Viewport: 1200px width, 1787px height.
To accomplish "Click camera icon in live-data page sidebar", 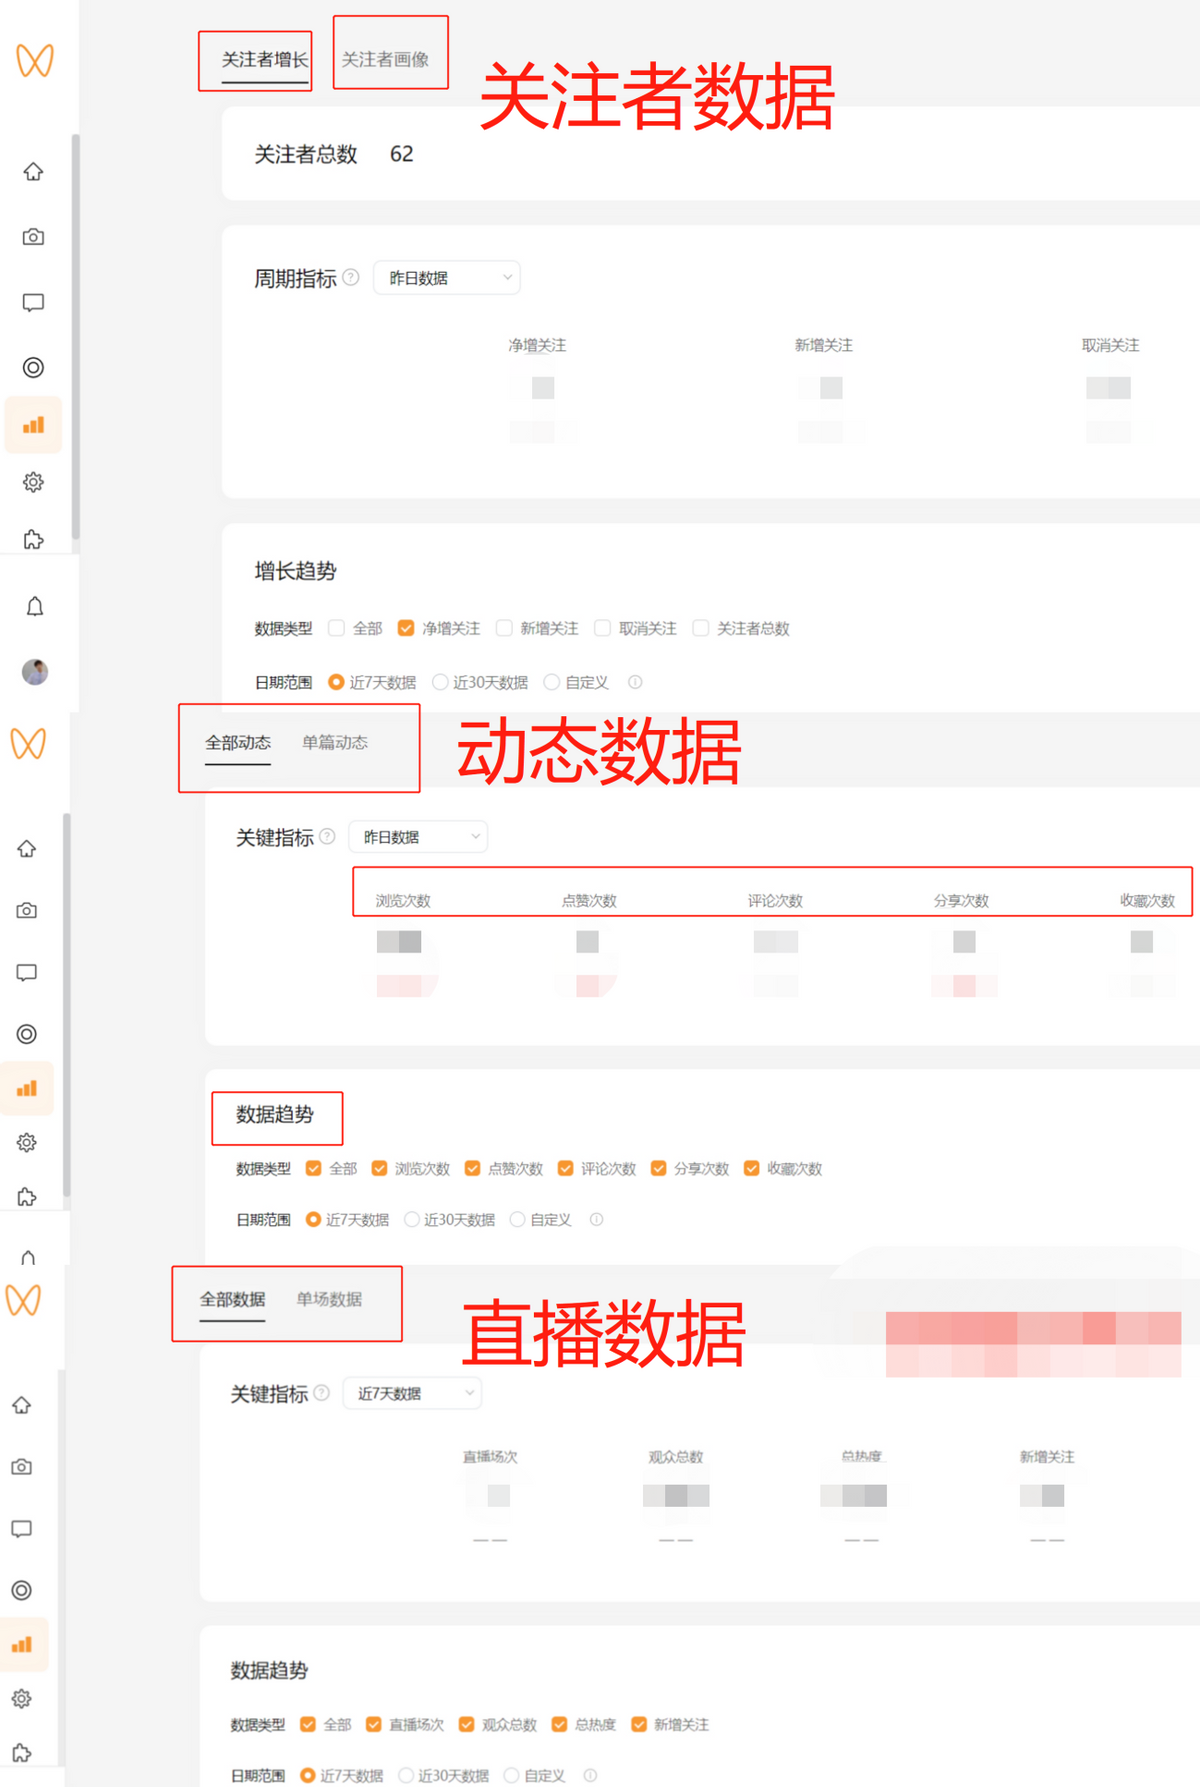I will pos(22,1467).
